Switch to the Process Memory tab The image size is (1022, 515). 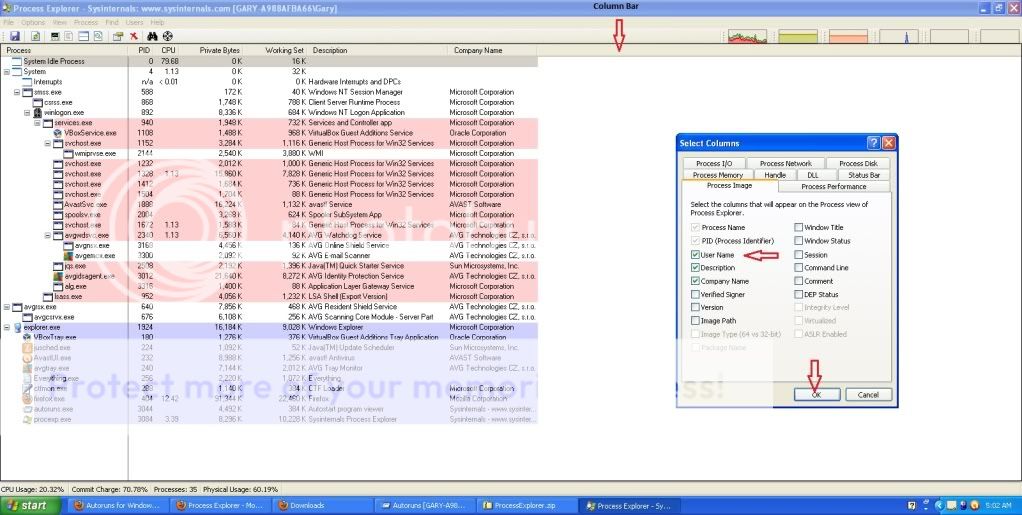(718, 175)
